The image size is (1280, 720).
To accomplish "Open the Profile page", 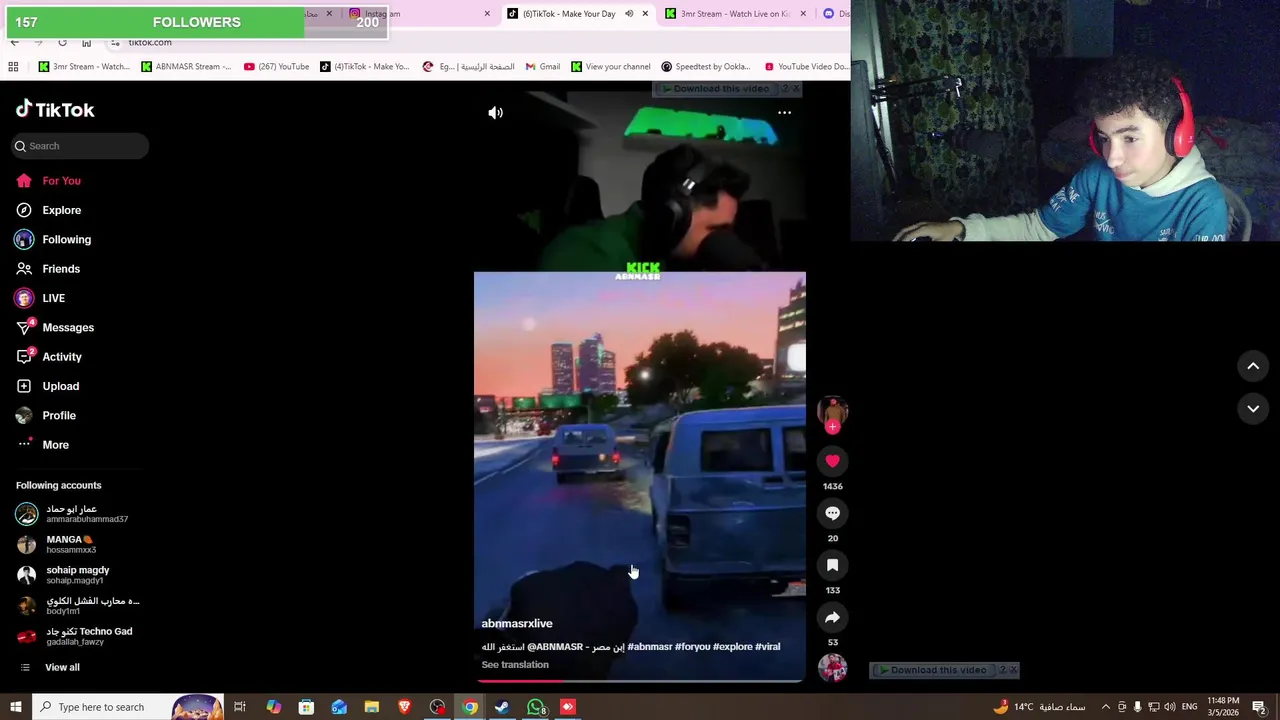I will click(x=46, y=415).
